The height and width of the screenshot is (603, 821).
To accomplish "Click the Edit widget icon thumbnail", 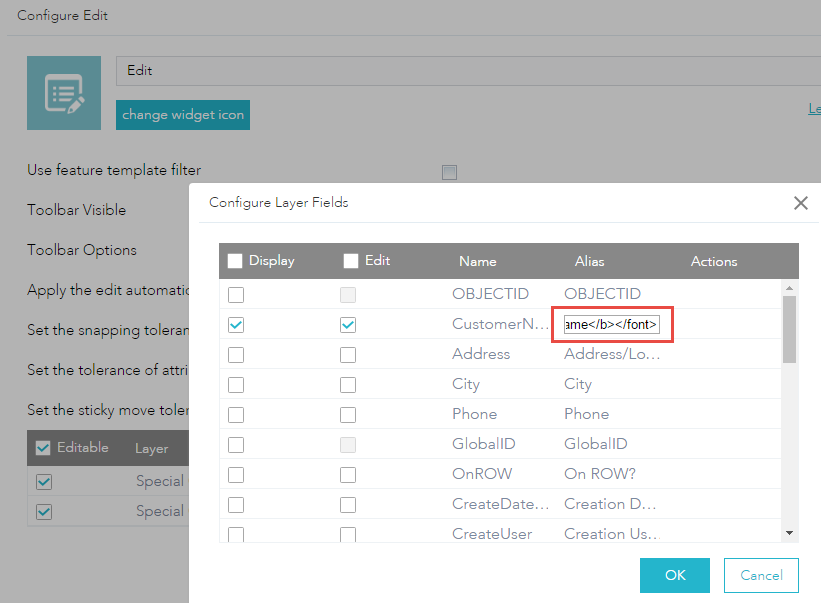I will pos(64,93).
